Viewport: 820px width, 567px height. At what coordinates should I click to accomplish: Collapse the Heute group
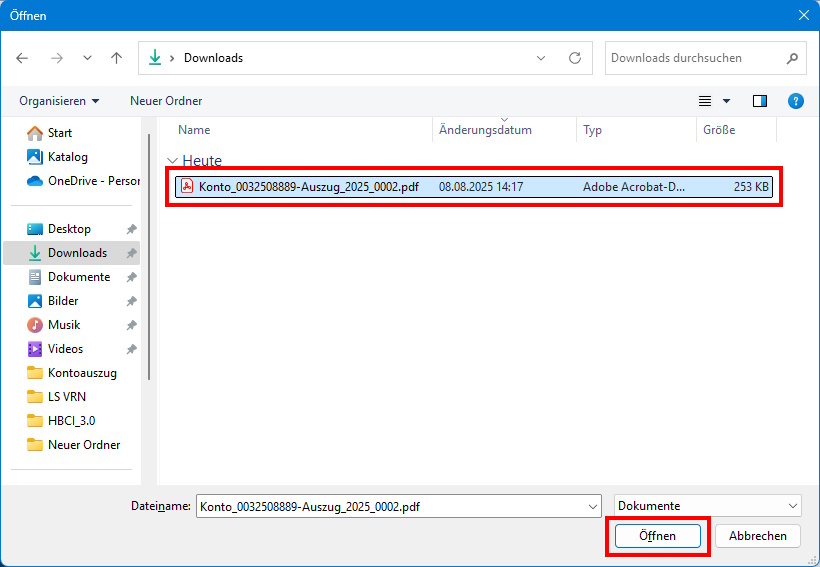coord(173,161)
